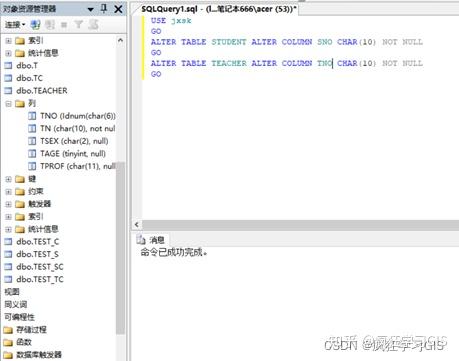Viewport: 459px width, 361px height.
Task: Pin the 对象资源管理器 panel with pushpin icon
Action: pos(104,9)
